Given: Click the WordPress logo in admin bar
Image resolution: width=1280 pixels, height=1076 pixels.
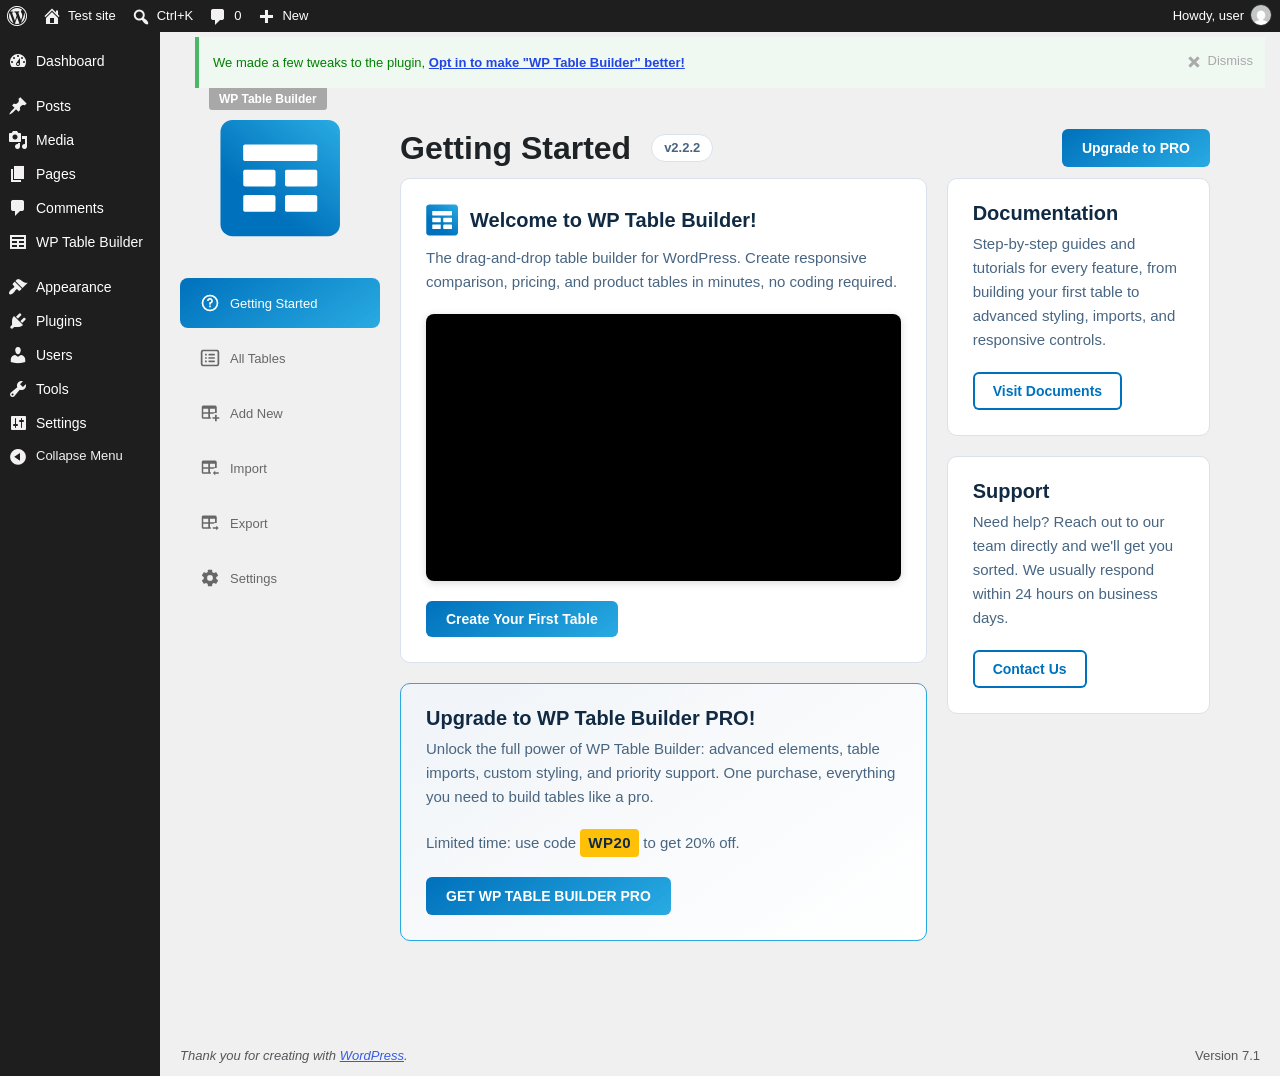Looking at the screenshot, I should (x=17, y=16).
